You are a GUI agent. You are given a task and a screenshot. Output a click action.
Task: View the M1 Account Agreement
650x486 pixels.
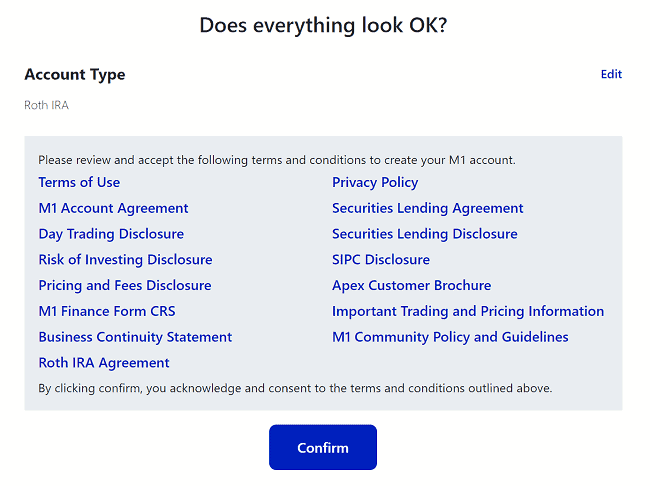click(113, 208)
